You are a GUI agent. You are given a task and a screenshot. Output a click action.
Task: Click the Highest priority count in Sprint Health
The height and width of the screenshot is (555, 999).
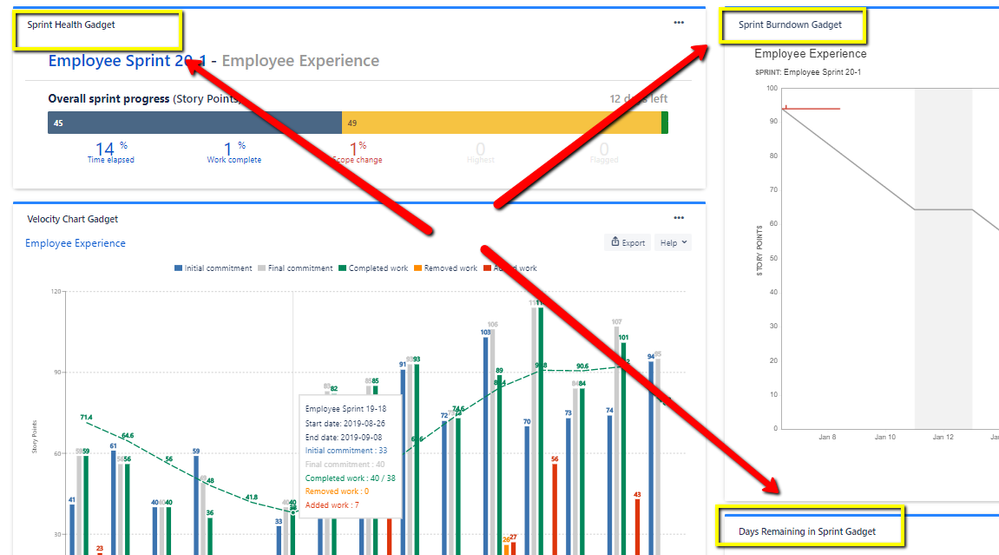pyautogui.click(x=480, y=152)
